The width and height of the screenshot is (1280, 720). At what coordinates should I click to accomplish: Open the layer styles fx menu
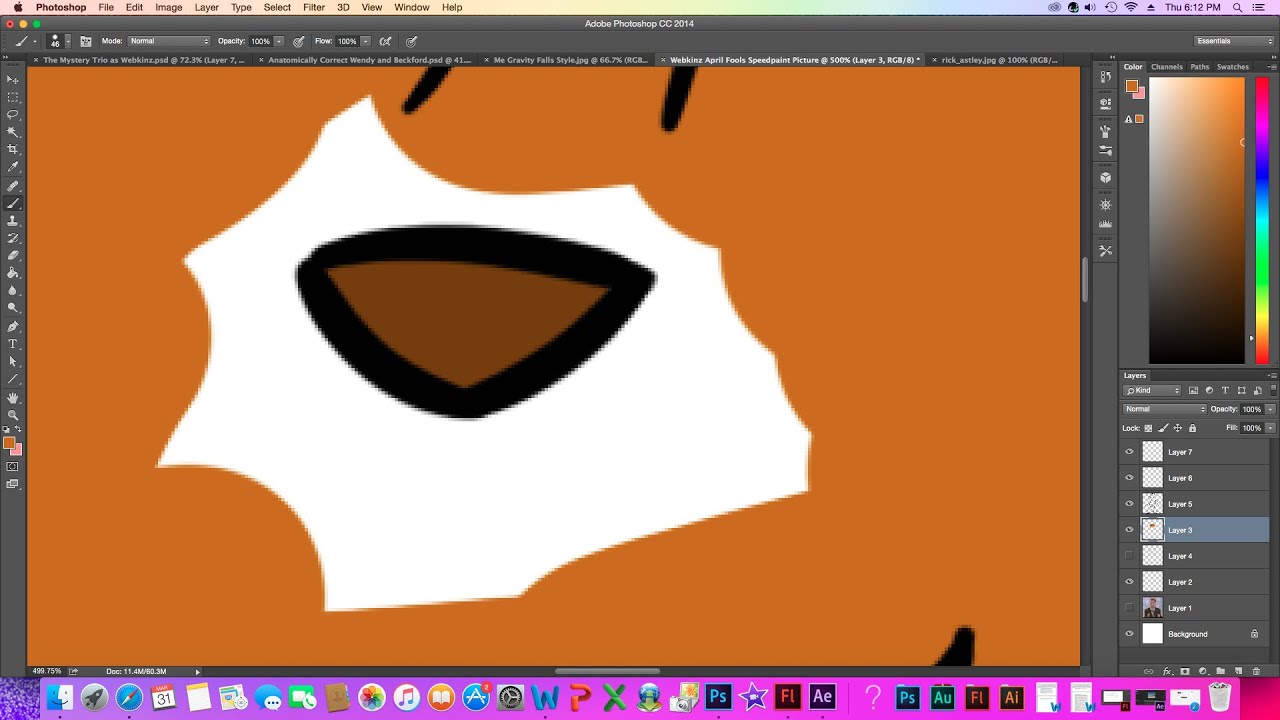(1167, 671)
